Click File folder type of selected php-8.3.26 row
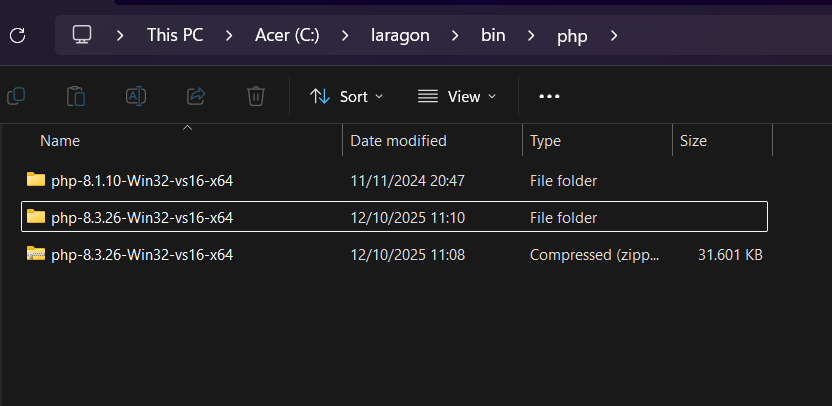The height and width of the screenshot is (406, 832). (x=564, y=218)
